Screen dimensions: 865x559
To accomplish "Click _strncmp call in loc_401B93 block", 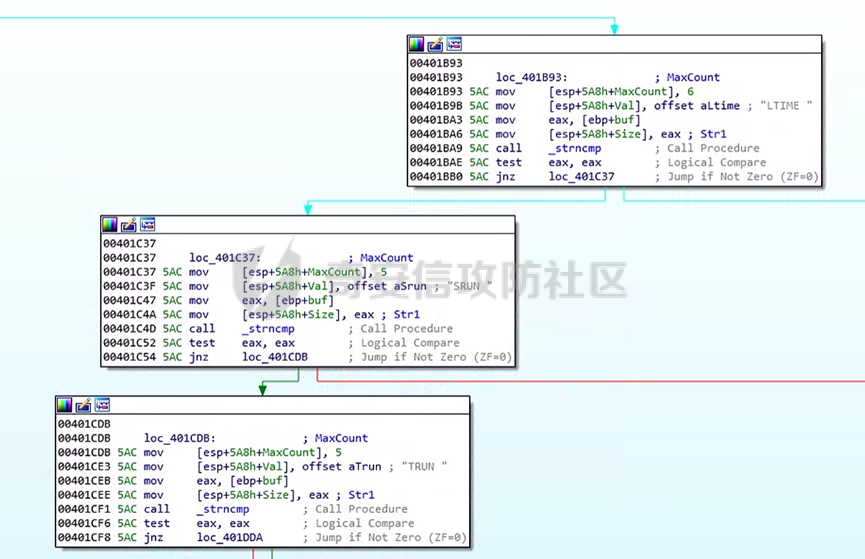I will [x=575, y=148].
